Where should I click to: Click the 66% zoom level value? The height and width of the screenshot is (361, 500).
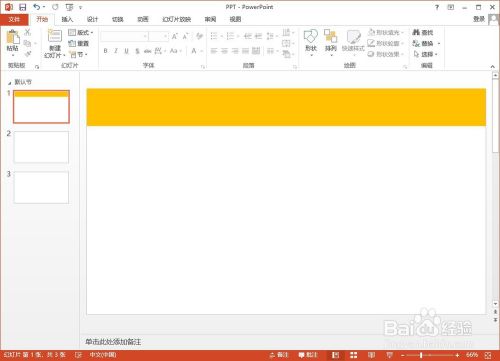tap(472, 355)
